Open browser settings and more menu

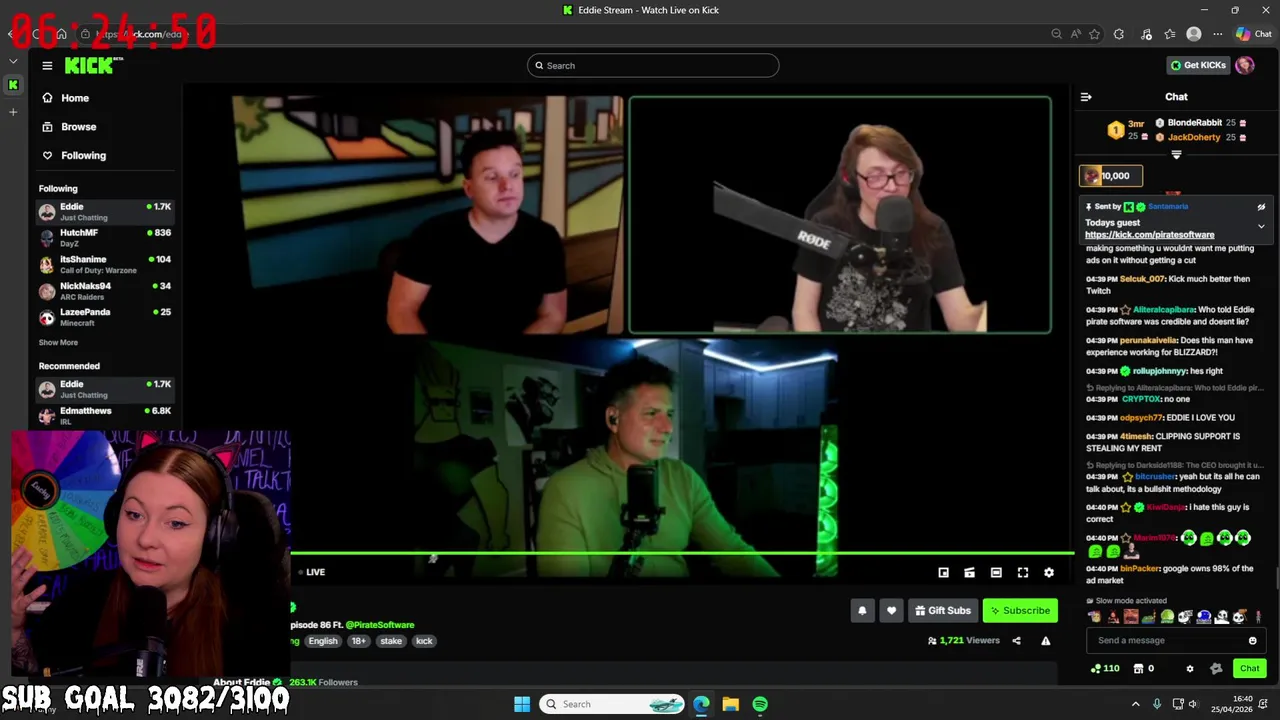pos(1217,34)
